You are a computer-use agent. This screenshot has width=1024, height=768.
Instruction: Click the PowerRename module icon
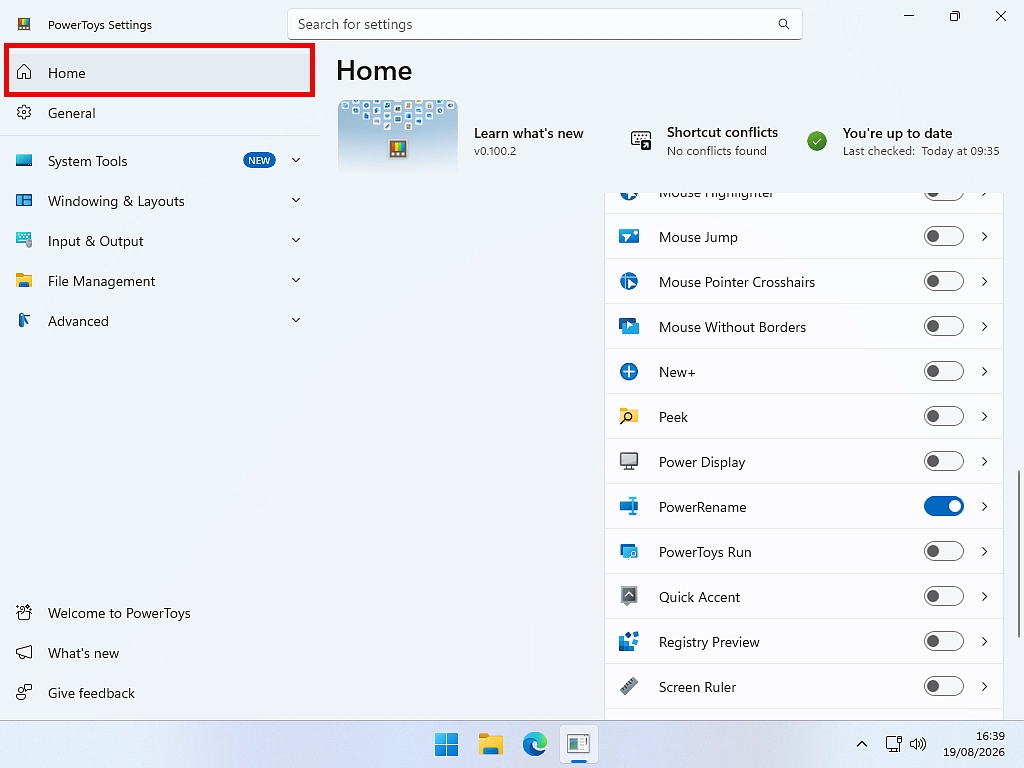pyautogui.click(x=629, y=507)
